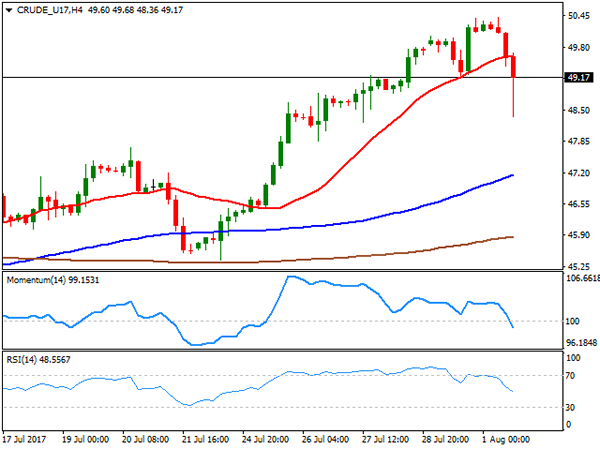Click the 1 Aug 00:00 time label
Screen dimensions: 600x450
[506, 439]
